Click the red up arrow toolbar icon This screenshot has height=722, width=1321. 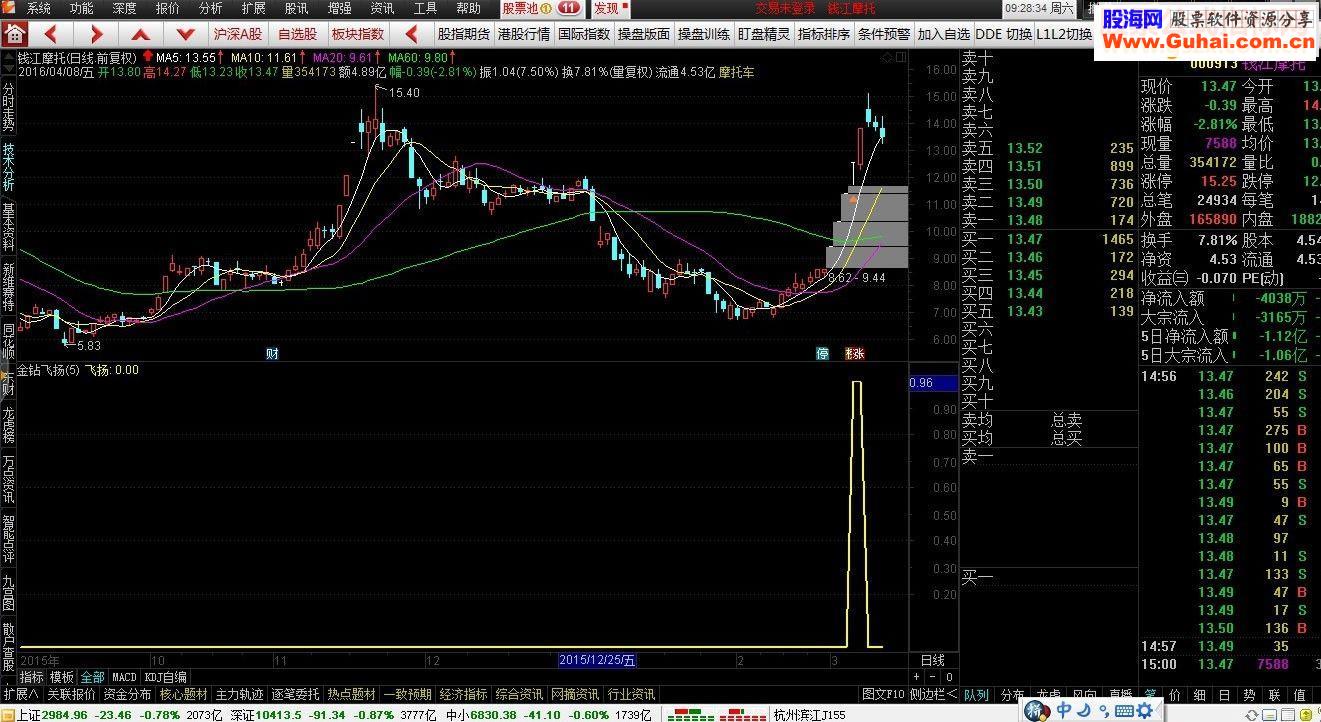tap(142, 33)
